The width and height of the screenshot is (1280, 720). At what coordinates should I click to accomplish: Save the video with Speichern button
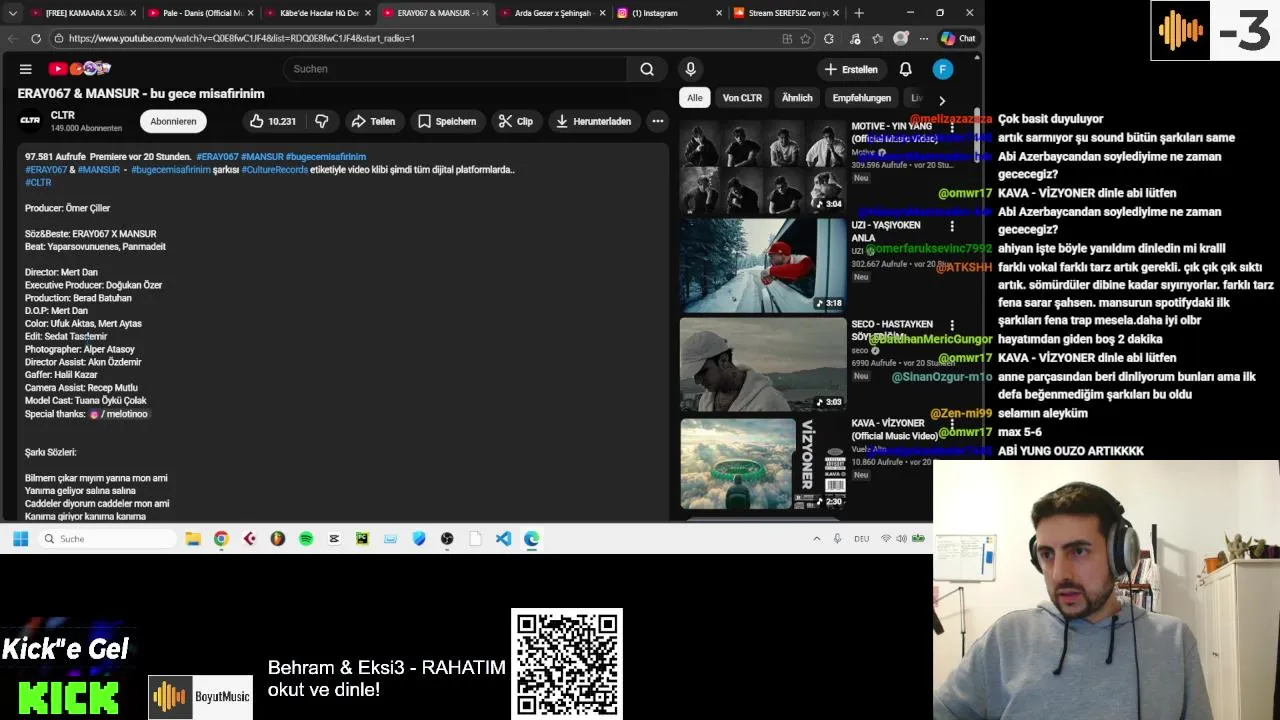click(447, 121)
